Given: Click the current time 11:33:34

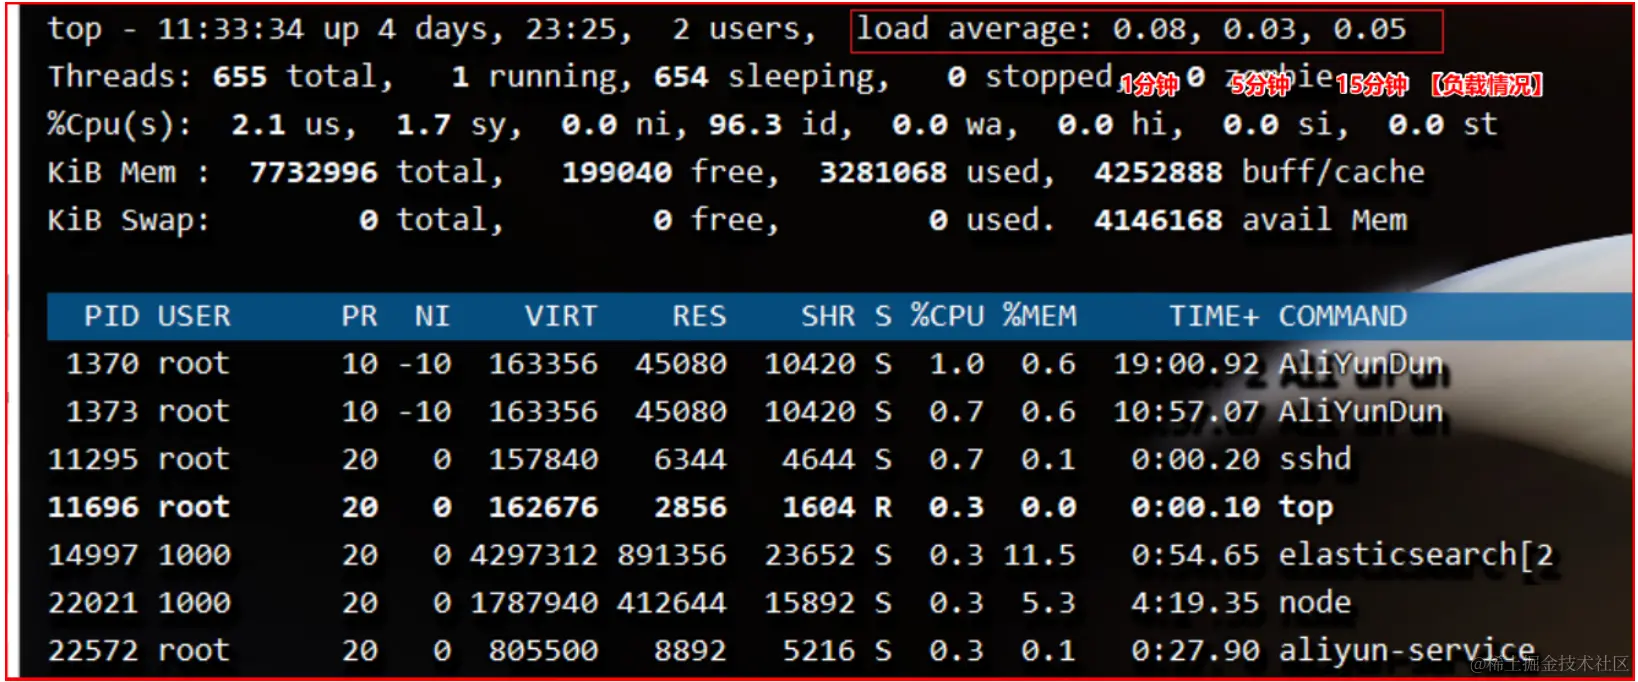Looking at the screenshot, I should click(230, 29).
